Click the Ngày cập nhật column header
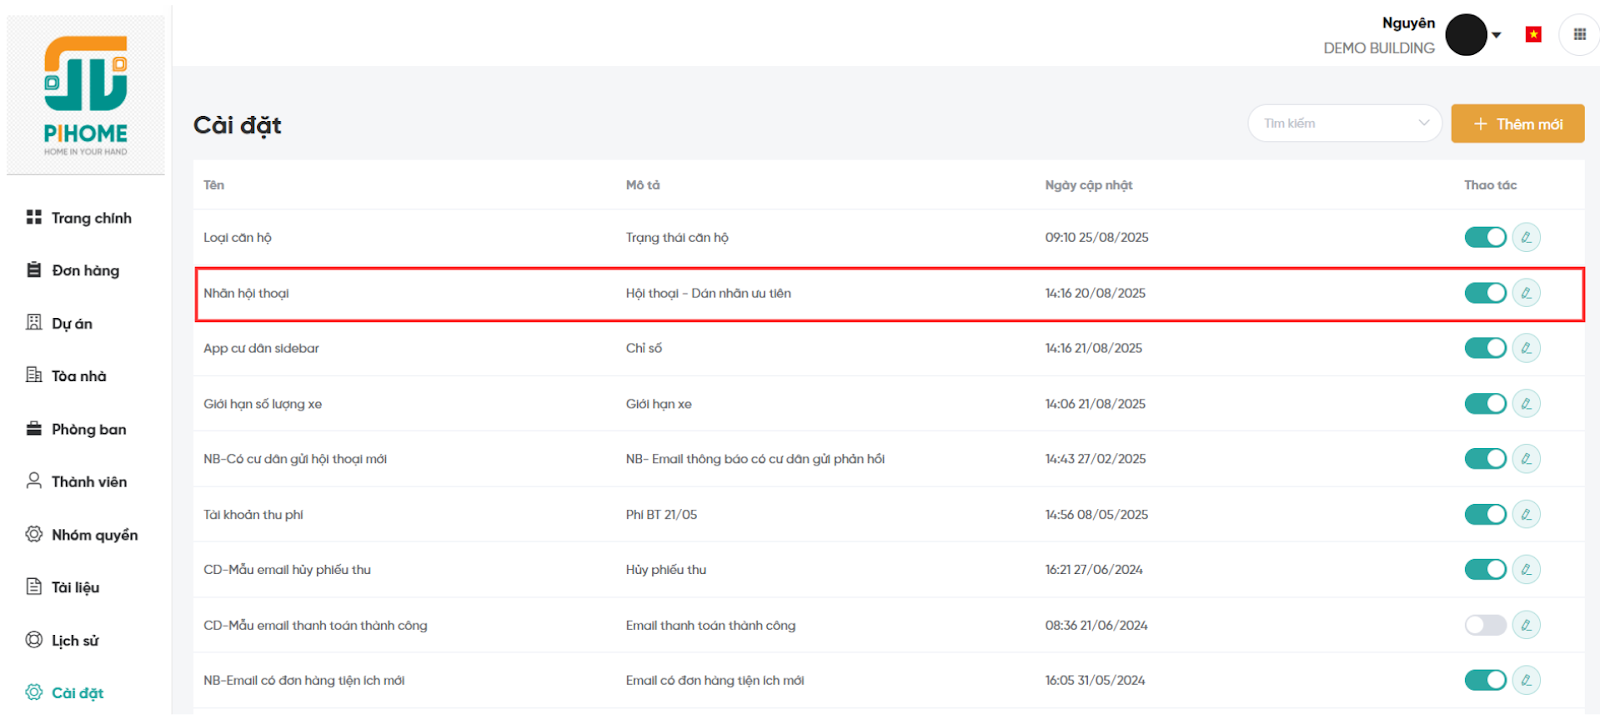 coord(1088,185)
